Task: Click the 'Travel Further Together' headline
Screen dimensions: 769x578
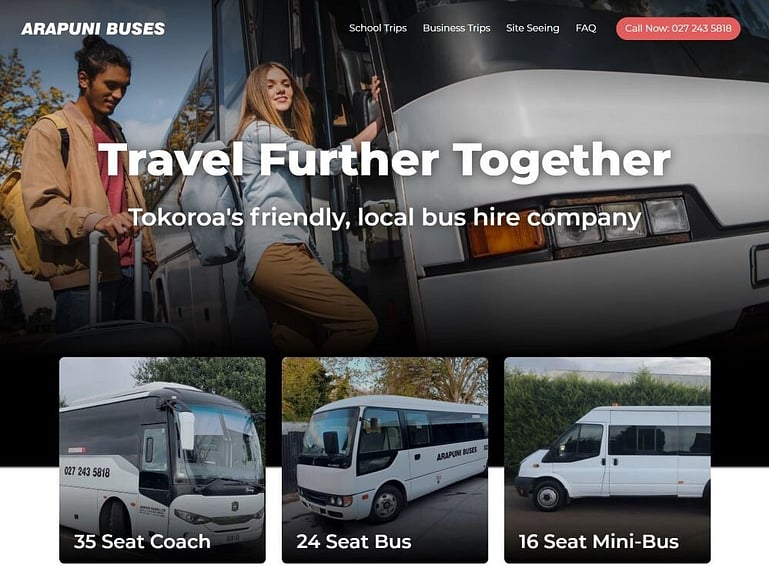Action: tap(384, 159)
